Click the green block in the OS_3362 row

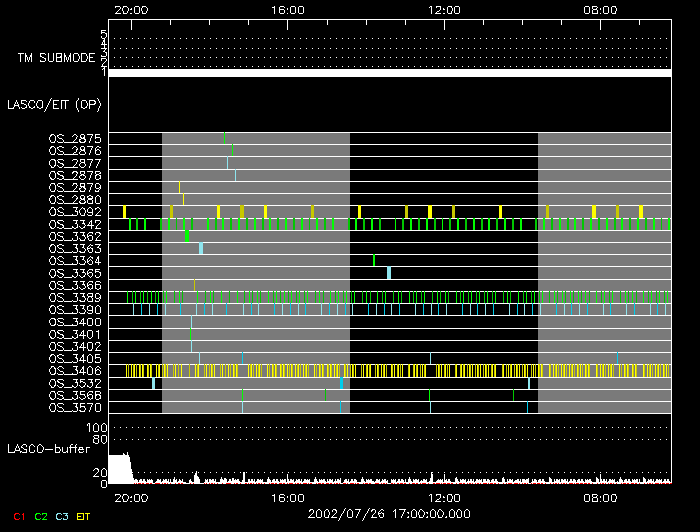pyautogui.click(x=187, y=236)
